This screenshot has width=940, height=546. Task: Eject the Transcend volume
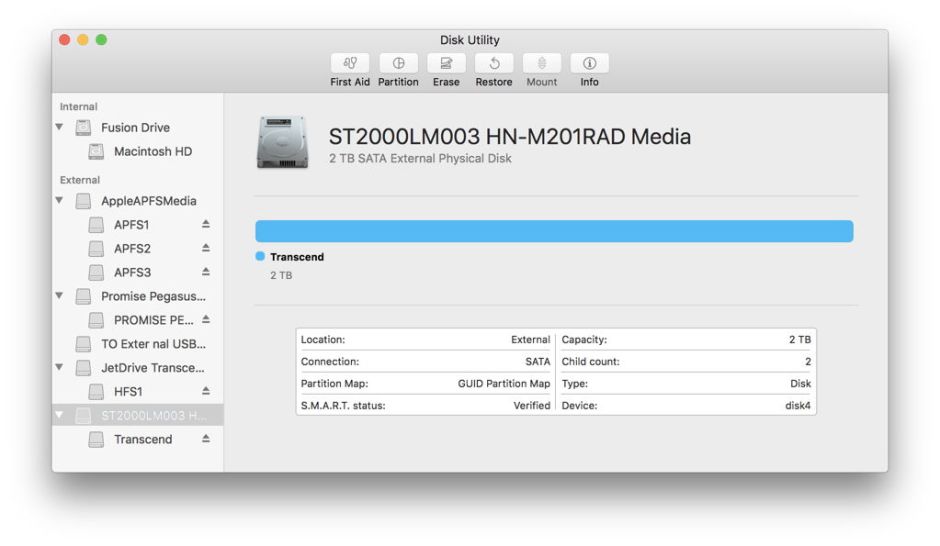(x=206, y=440)
